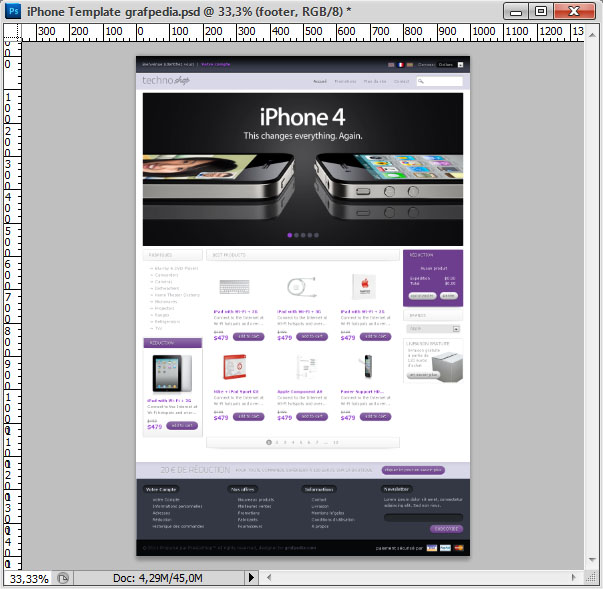Click add-to-cart button under cable product
This screenshot has width=603, height=589.
point(312,337)
